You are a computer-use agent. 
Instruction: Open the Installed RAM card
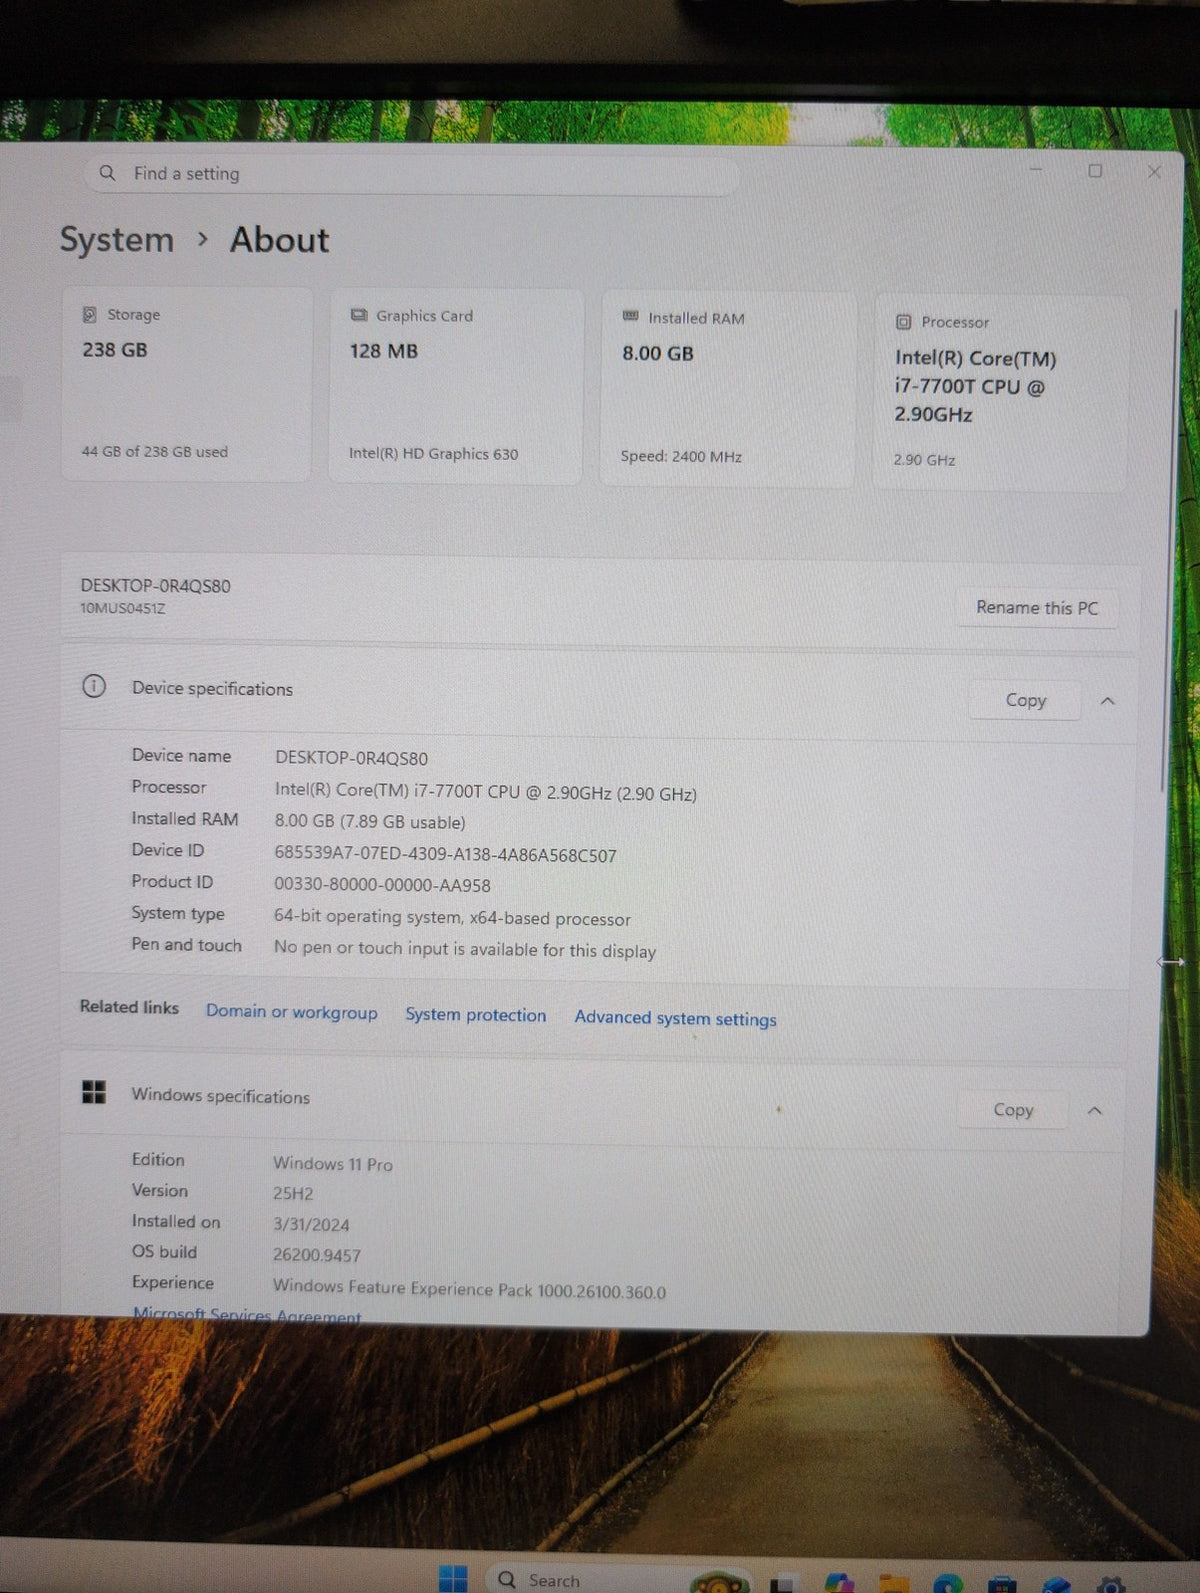(728, 390)
